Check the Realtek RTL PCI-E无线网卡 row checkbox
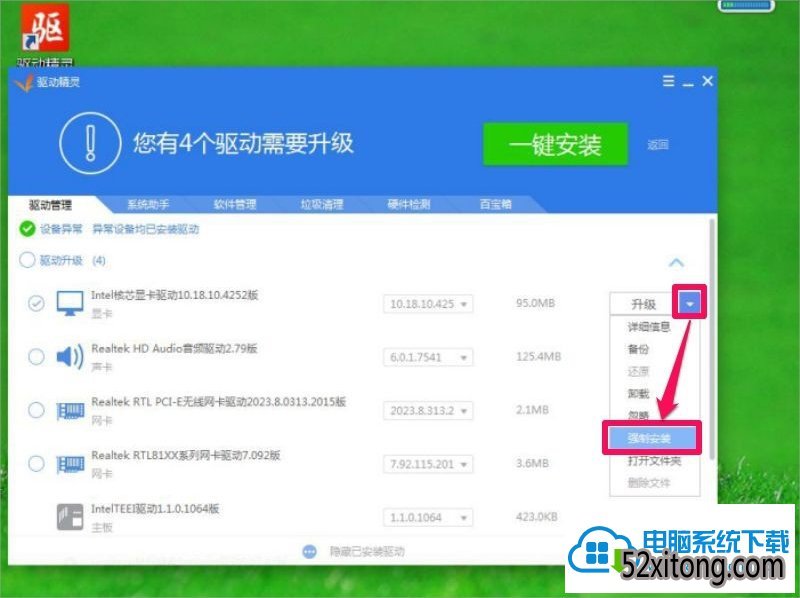The height and width of the screenshot is (598, 800). coord(36,410)
